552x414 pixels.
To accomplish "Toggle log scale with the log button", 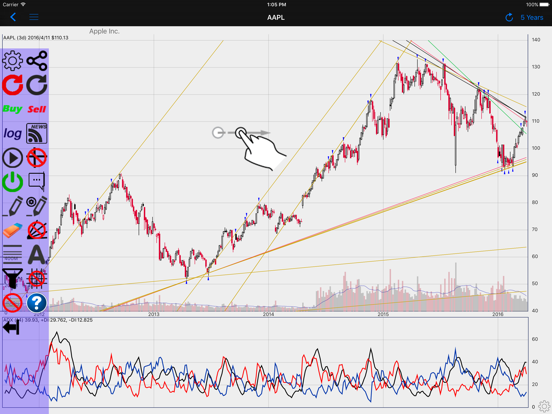I will click(12, 133).
